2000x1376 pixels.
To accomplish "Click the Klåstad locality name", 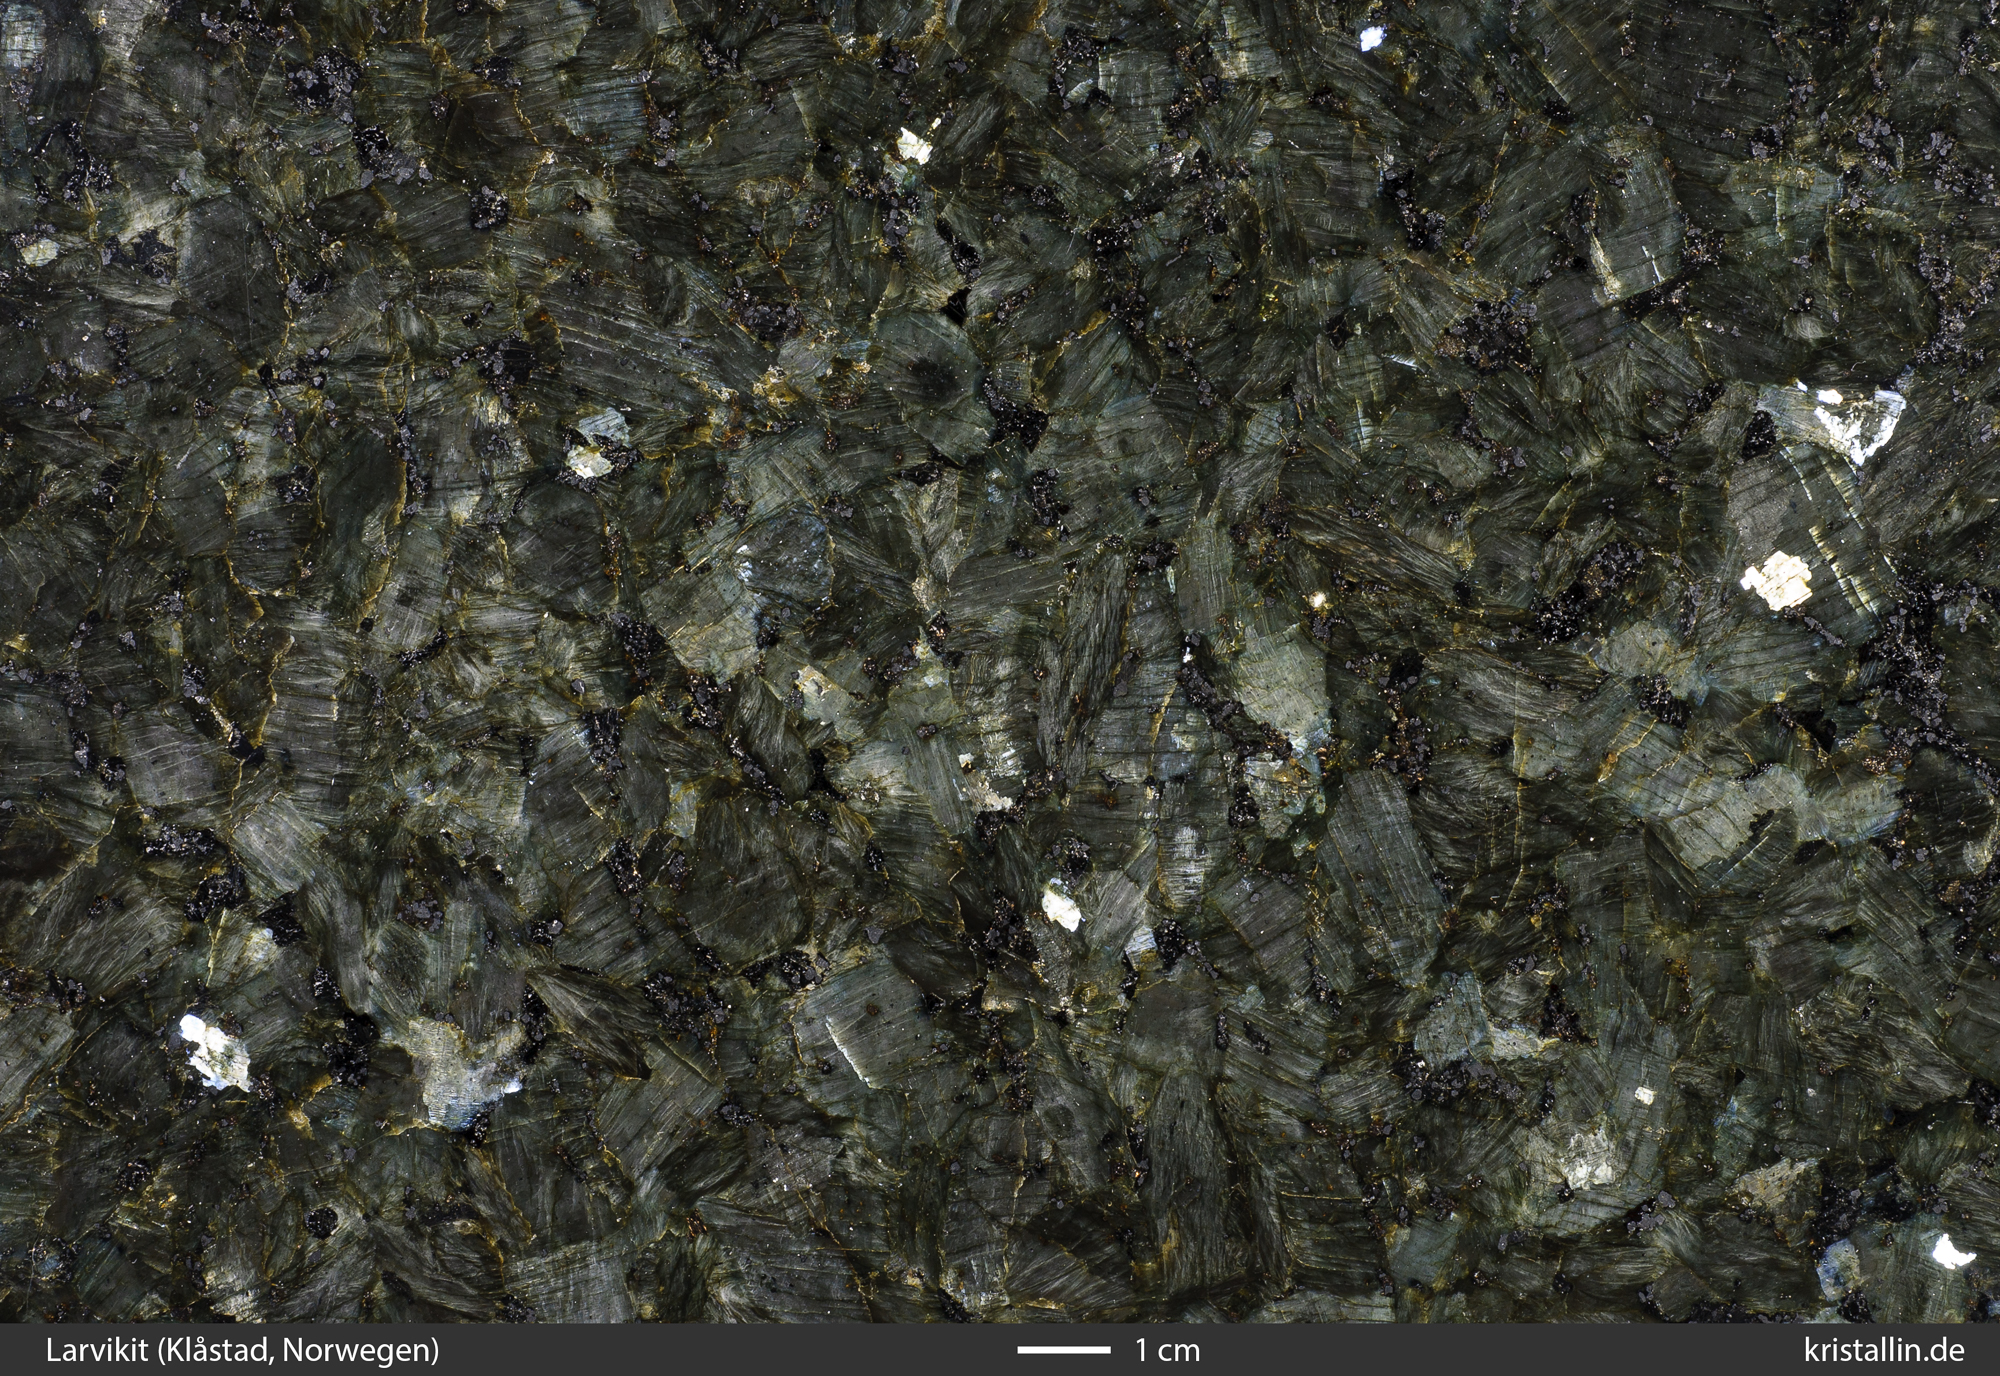I will (x=219, y=1350).
